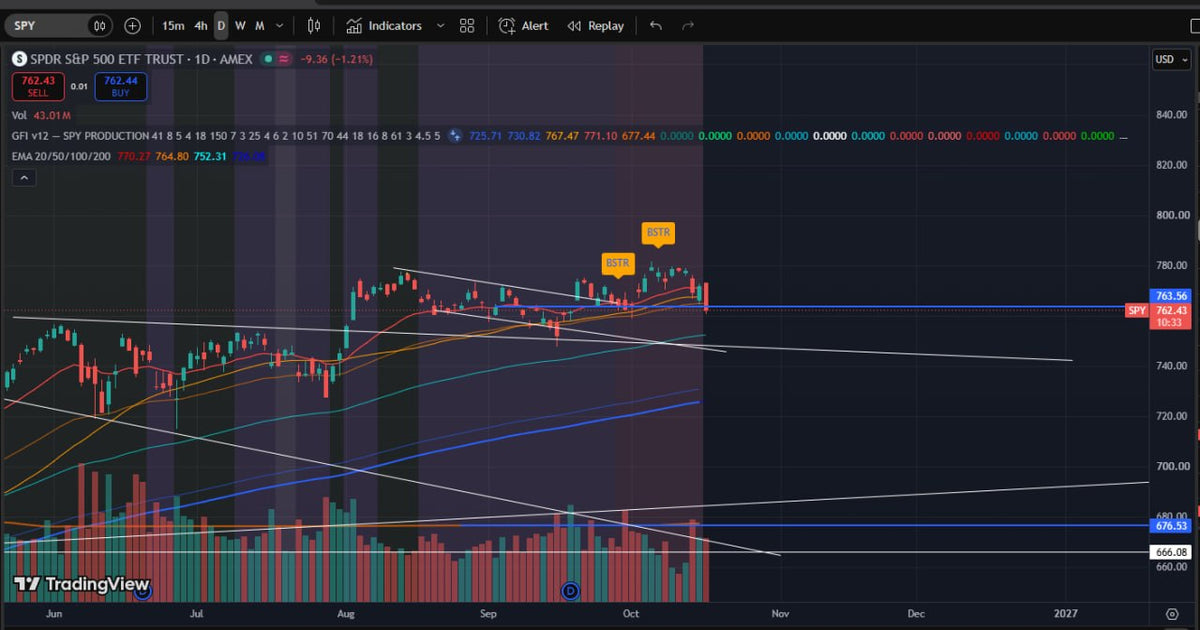The height and width of the screenshot is (630, 1200).
Task: Open the layout templates grid icon
Action: point(467,26)
